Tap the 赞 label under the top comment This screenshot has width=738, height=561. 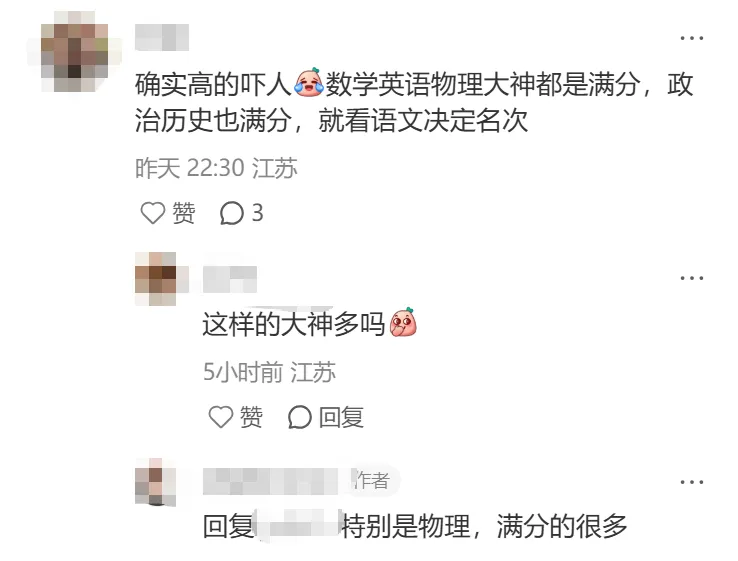184,213
